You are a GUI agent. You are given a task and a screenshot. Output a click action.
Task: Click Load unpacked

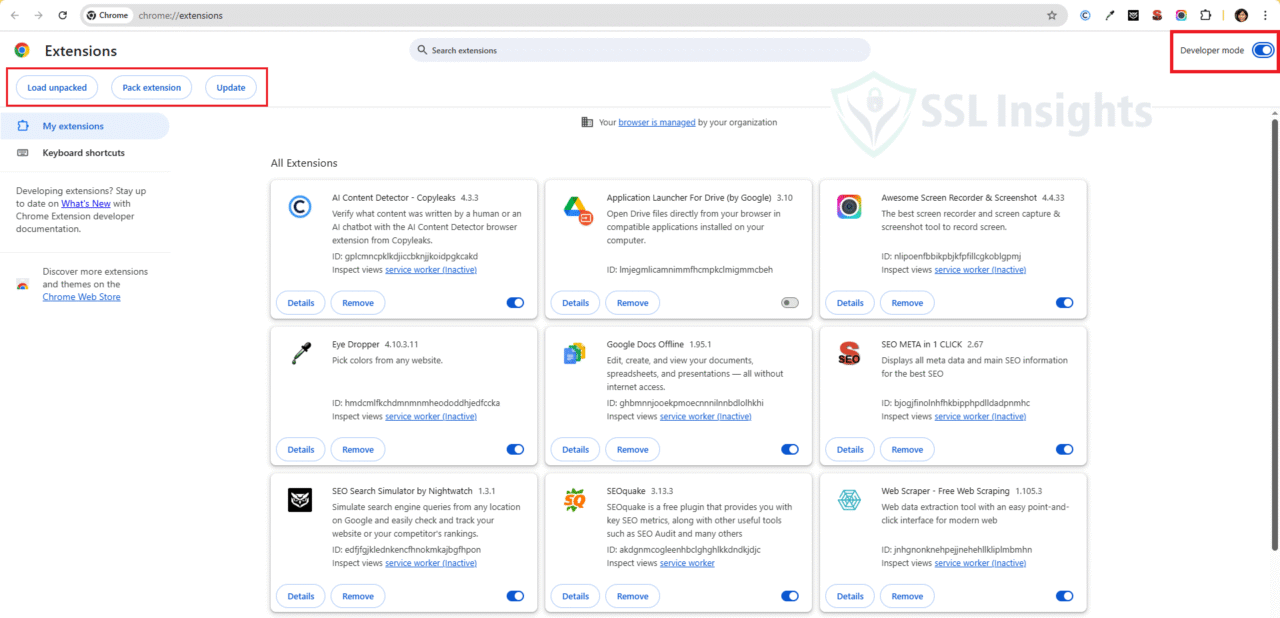(56, 87)
